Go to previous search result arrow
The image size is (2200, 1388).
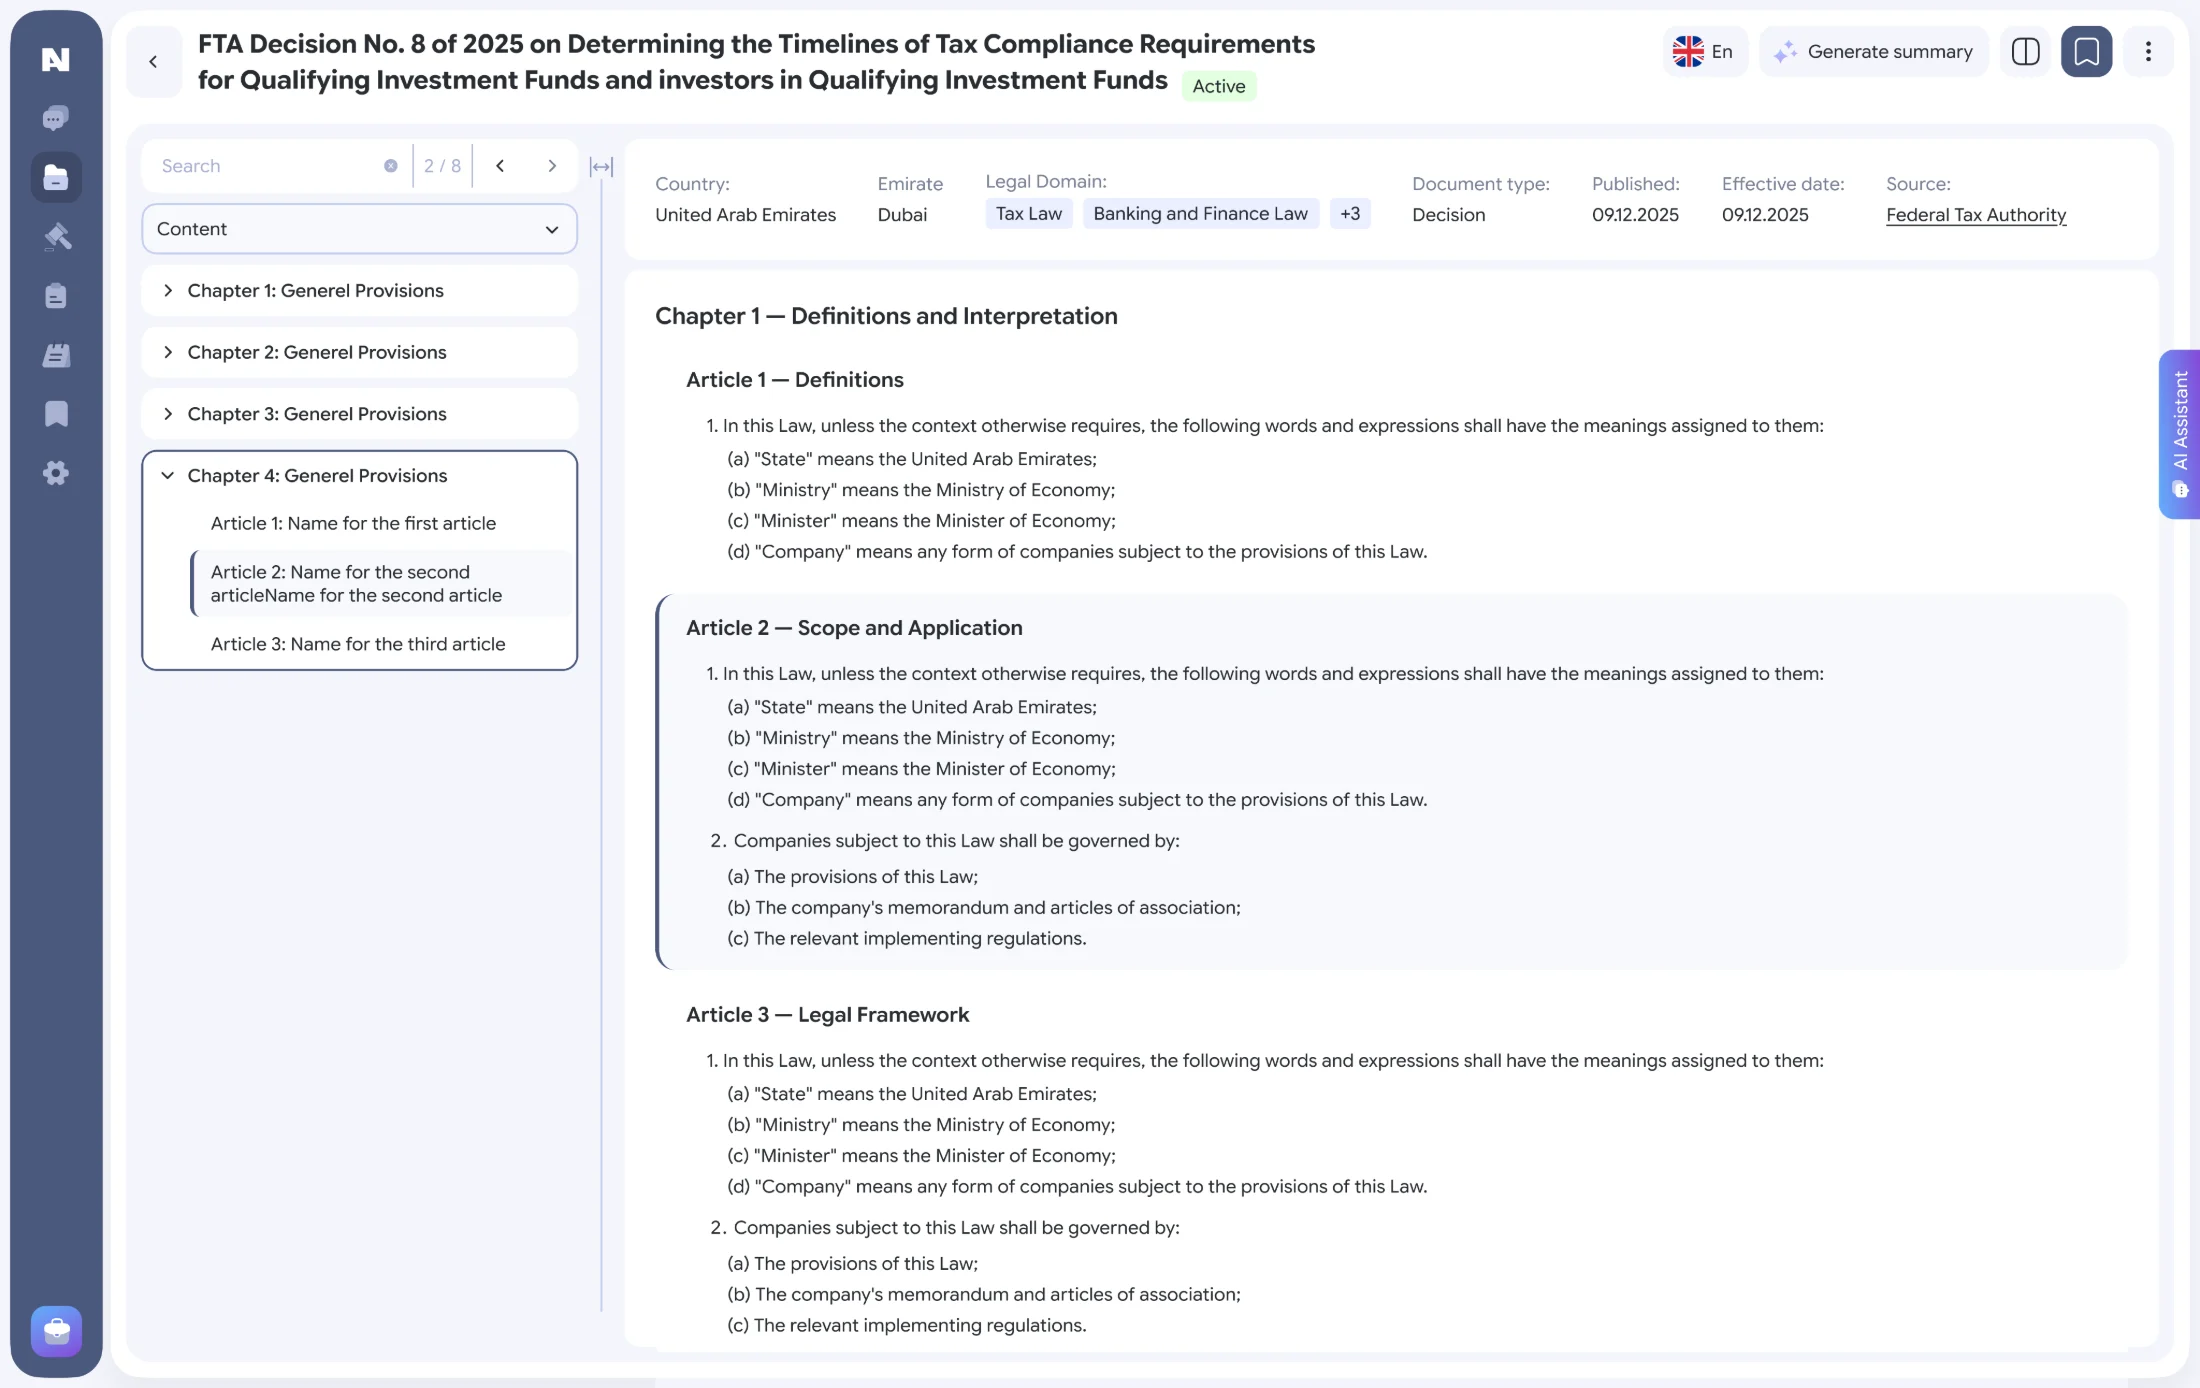tap(500, 166)
